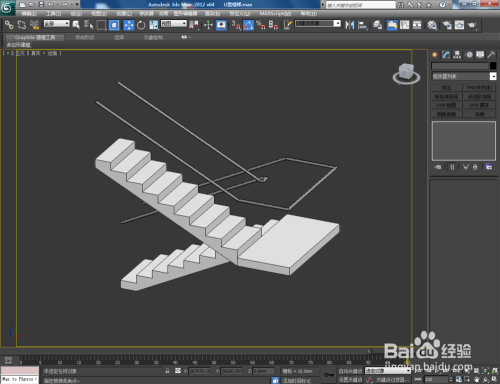Image resolution: width=500 pixels, height=384 pixels.
Task: Open the Manage Layers icon
Action: coord(377,25)
